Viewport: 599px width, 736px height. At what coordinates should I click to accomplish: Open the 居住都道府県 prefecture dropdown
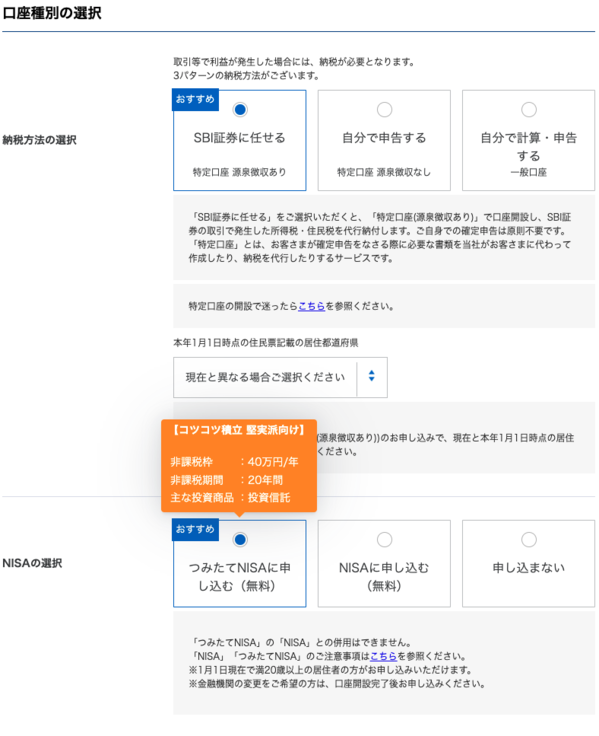280,377
